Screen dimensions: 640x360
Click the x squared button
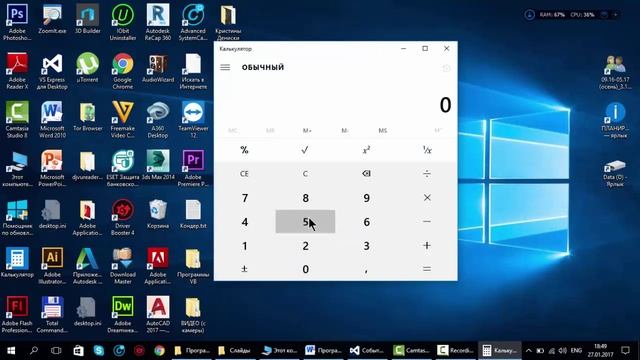pos(366,150)
